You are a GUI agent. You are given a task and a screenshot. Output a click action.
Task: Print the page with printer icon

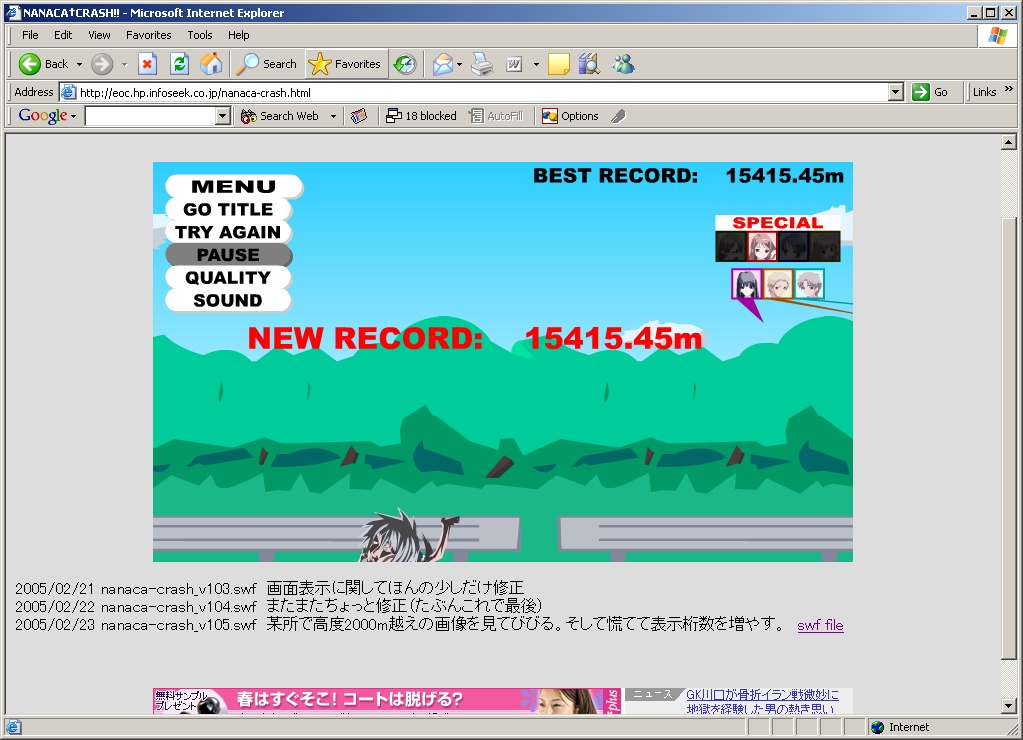tap(482, 64)
